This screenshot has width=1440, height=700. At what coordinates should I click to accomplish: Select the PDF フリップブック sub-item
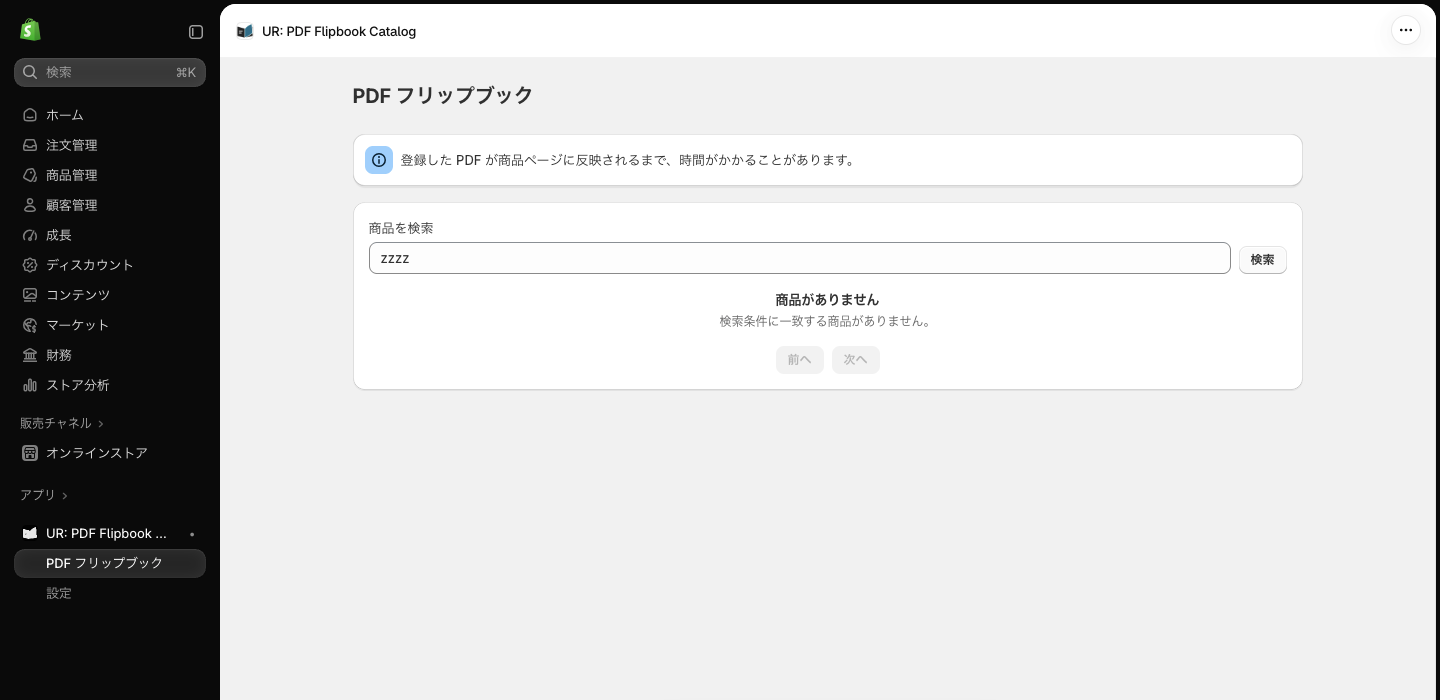click(110, 563)
